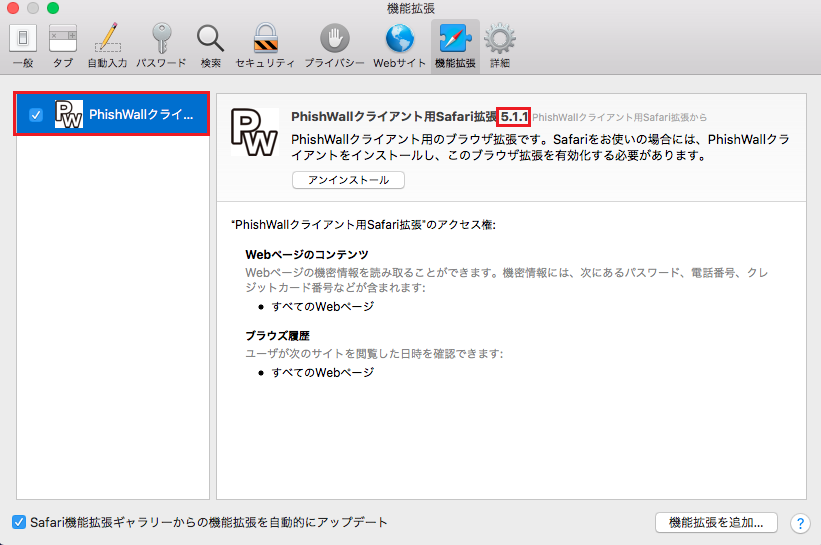Open the help question mark button
Screen dimensions: 821x545
click(x=800, y=523)
